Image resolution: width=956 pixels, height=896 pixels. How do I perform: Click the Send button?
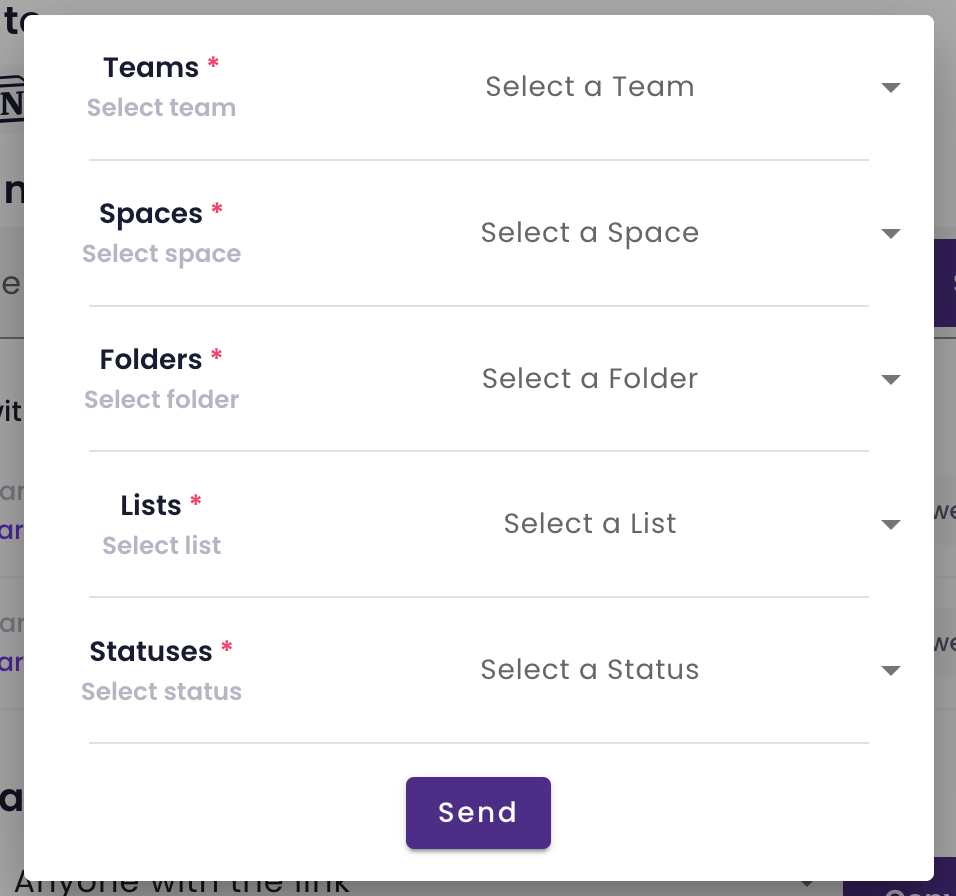click(x=478, y=812)
